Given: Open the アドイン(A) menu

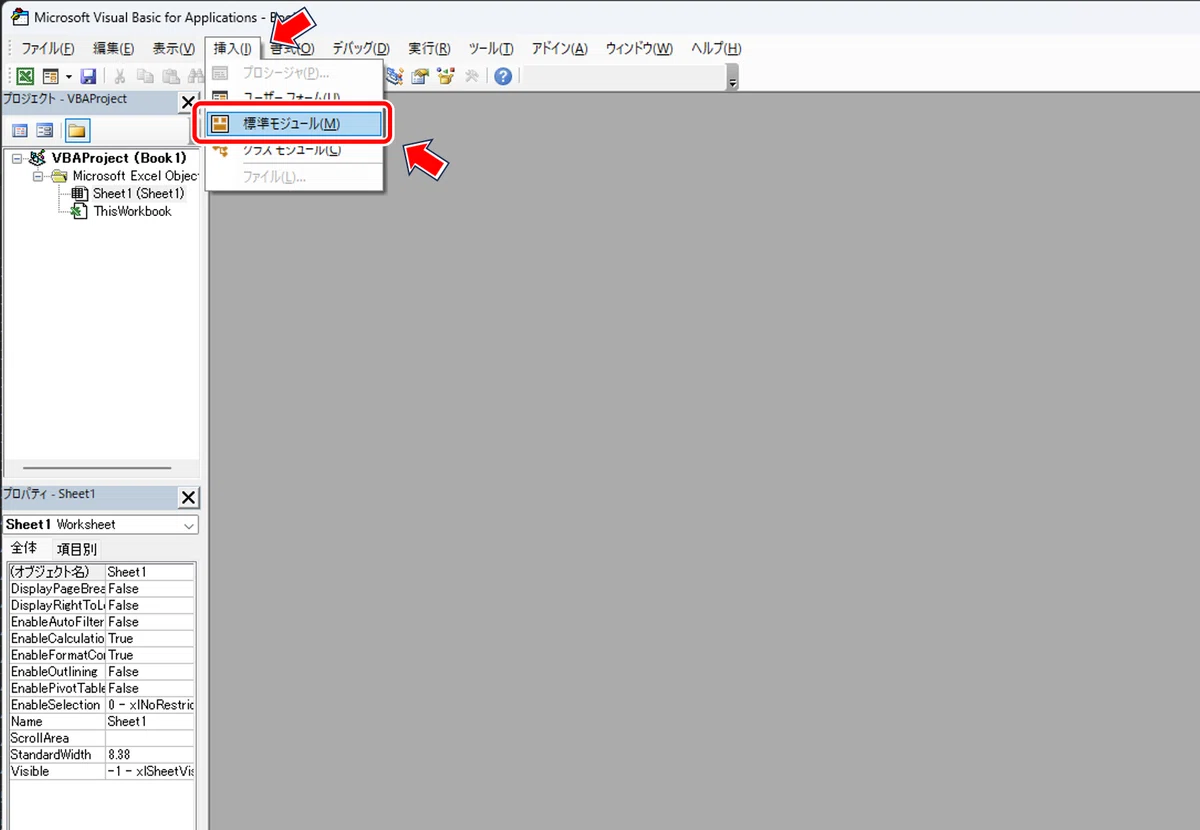Looking at the screenshot, I should point(559,48).
